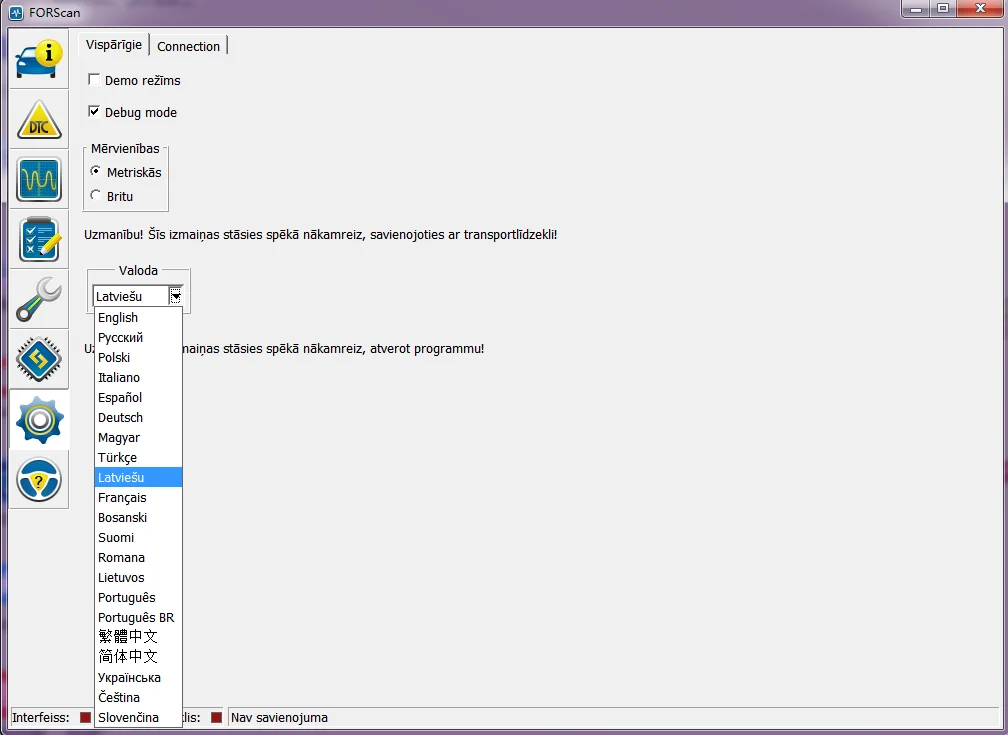This screenshot has height=735, width=1008.
Task: Uncheck the Debug mode checkbox
Action: (x=94, y=111)
